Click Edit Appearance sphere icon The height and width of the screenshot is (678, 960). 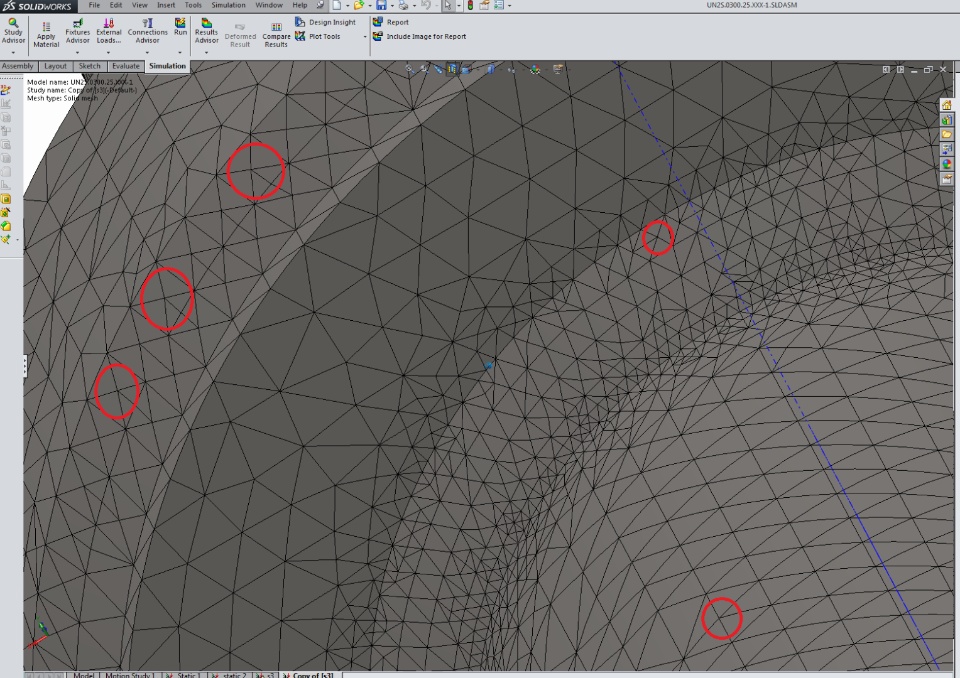[535, 69]
